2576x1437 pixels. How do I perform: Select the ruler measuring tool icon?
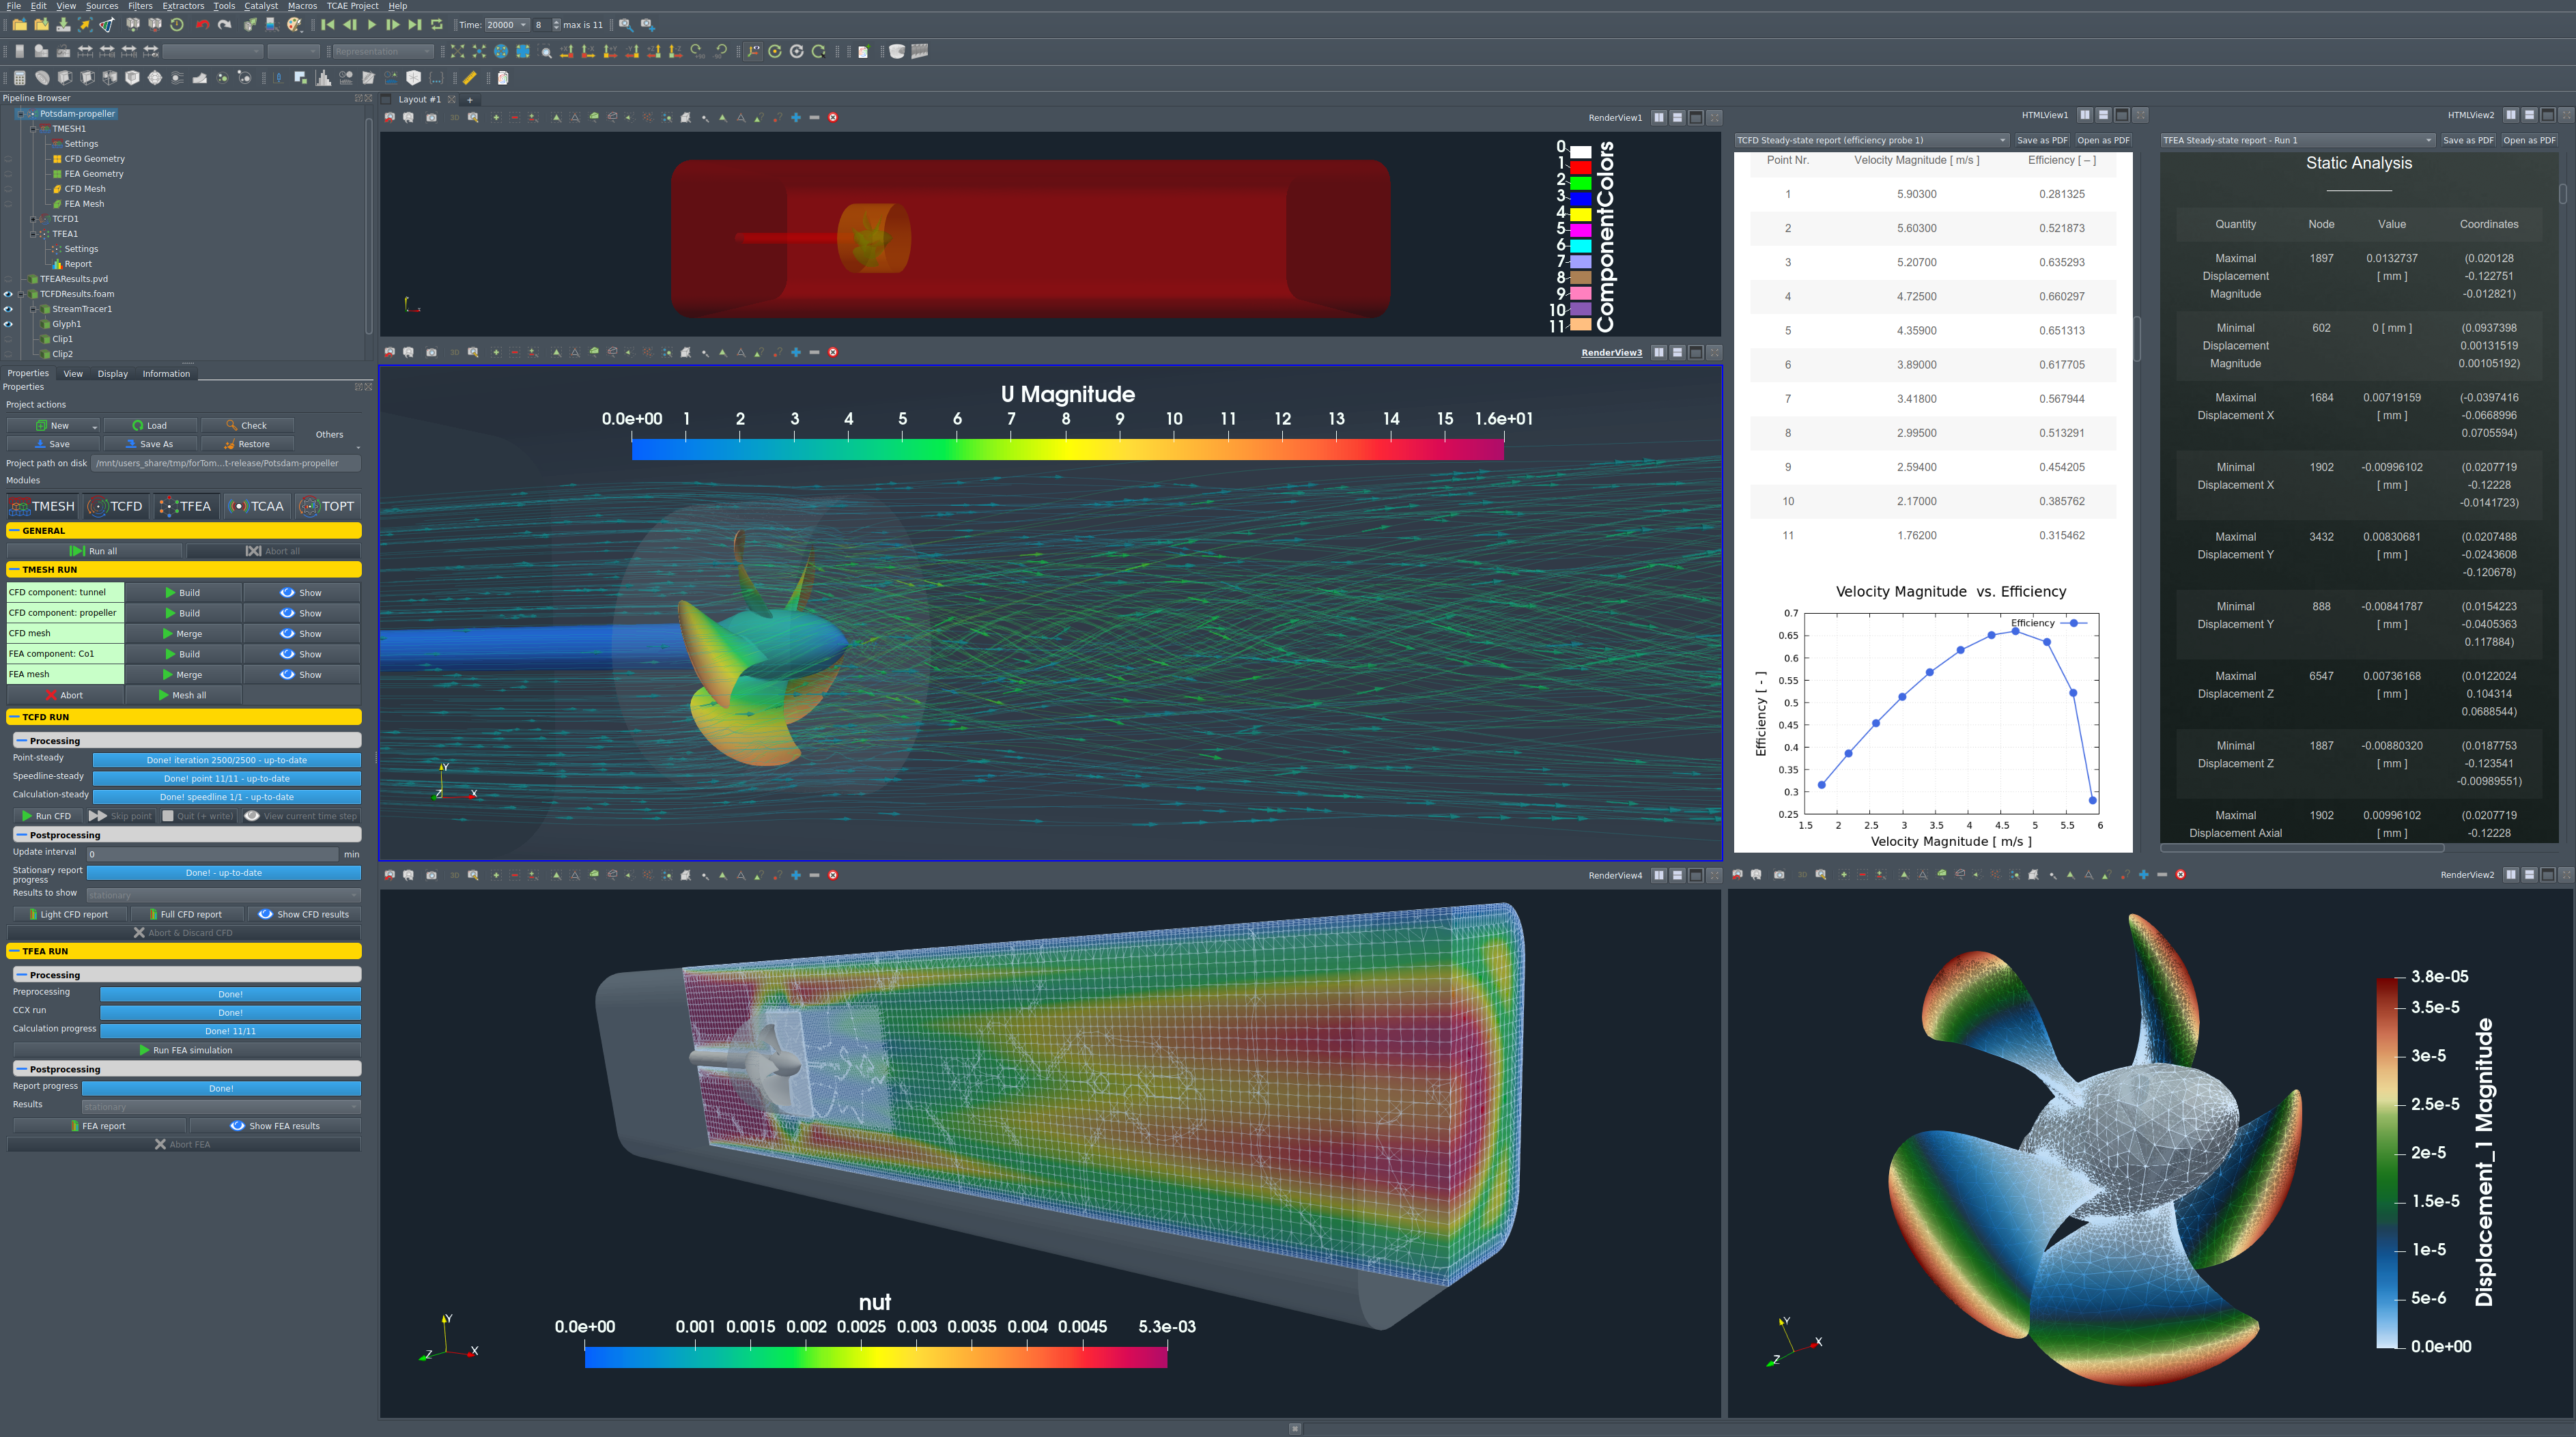coord(470,78)
